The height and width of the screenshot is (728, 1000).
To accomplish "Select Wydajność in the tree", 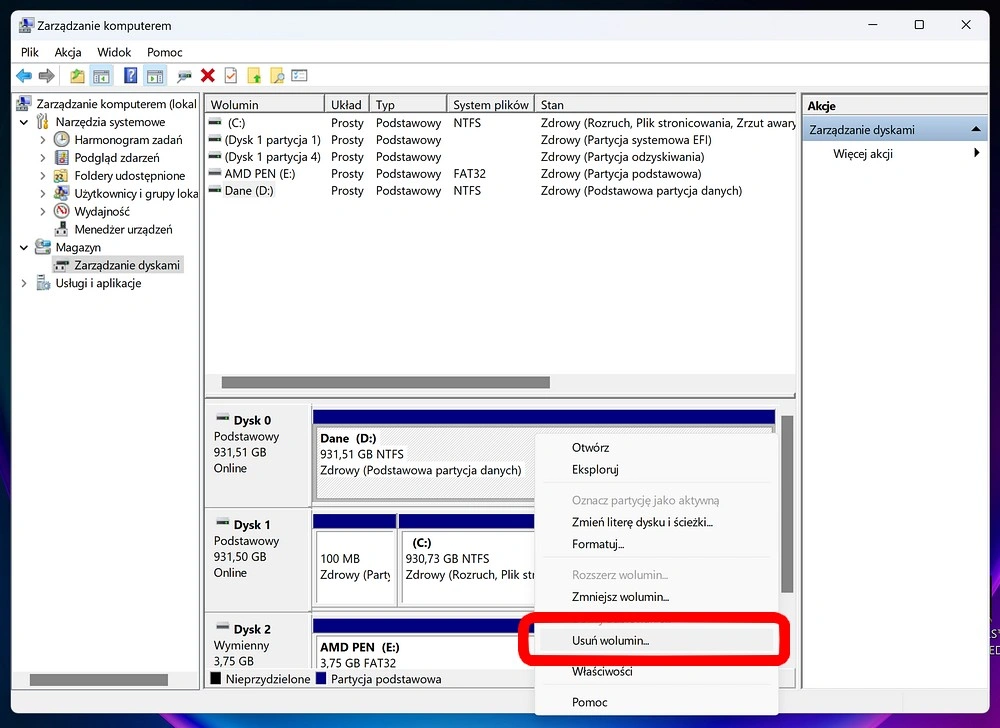I will point(102,211).
